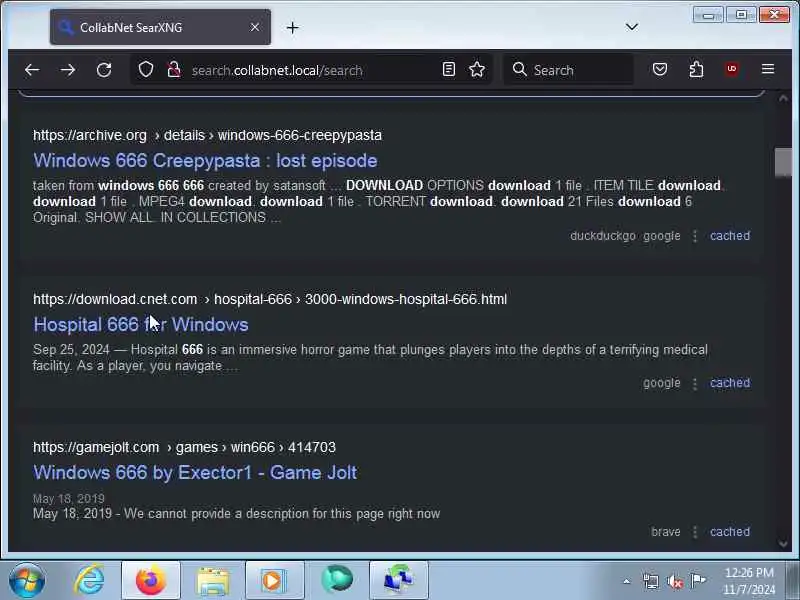Open more options for Game Jolt result
This screenshot has height=600, width=800.
[694, 532]
